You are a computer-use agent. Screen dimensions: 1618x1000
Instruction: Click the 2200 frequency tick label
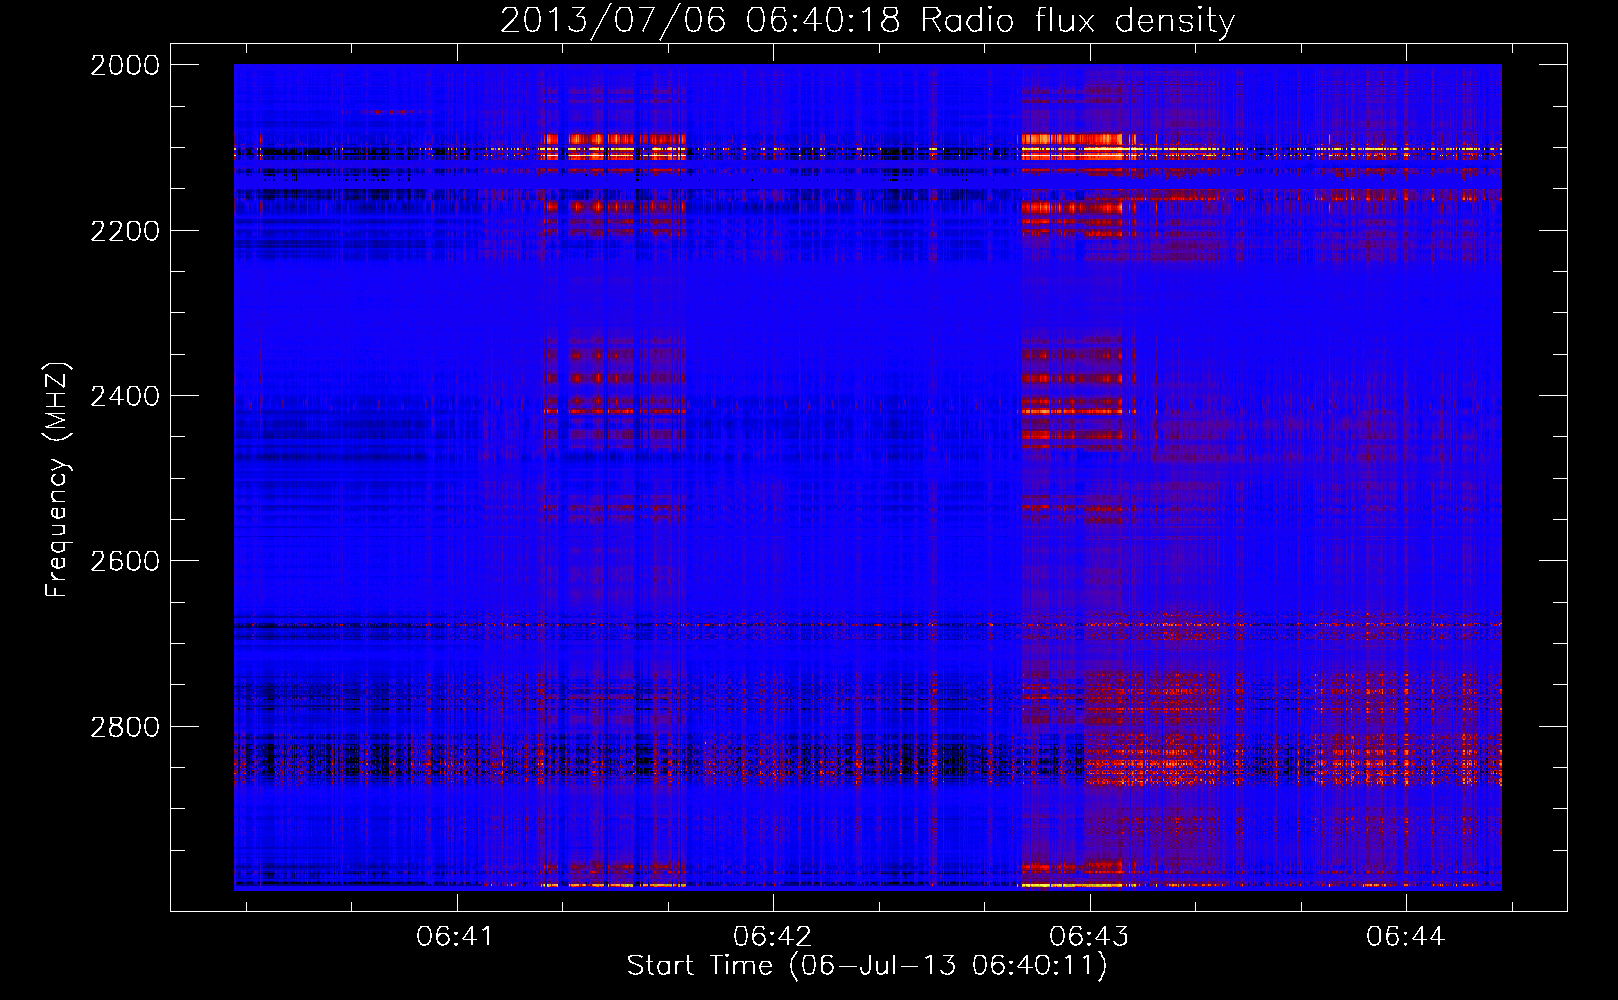coord(125,231)
